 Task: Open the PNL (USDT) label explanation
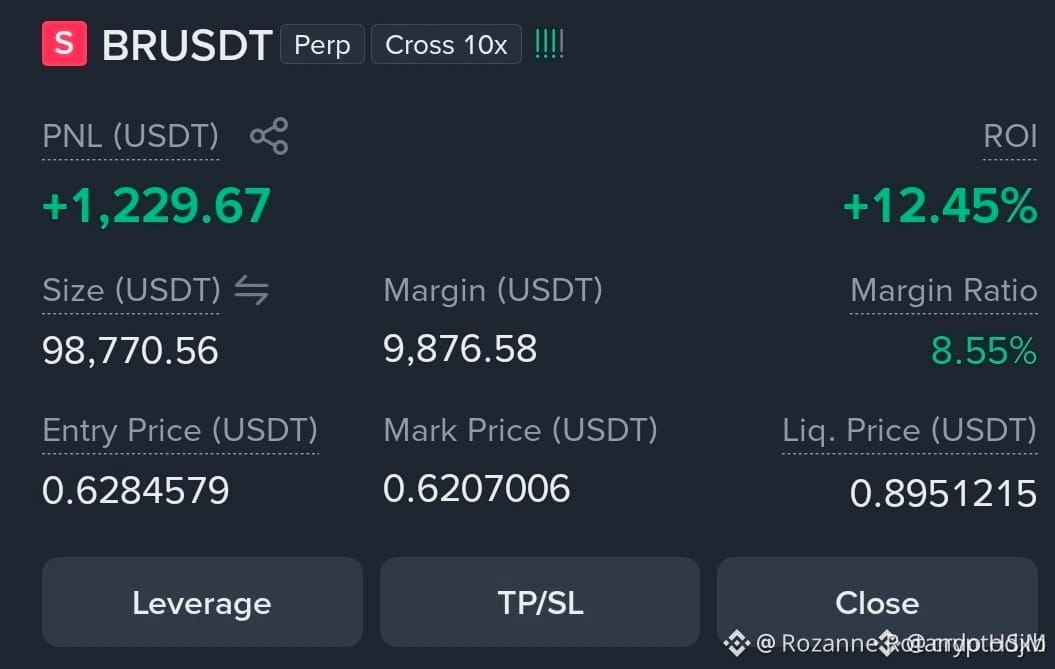click(x=131, y=137)
